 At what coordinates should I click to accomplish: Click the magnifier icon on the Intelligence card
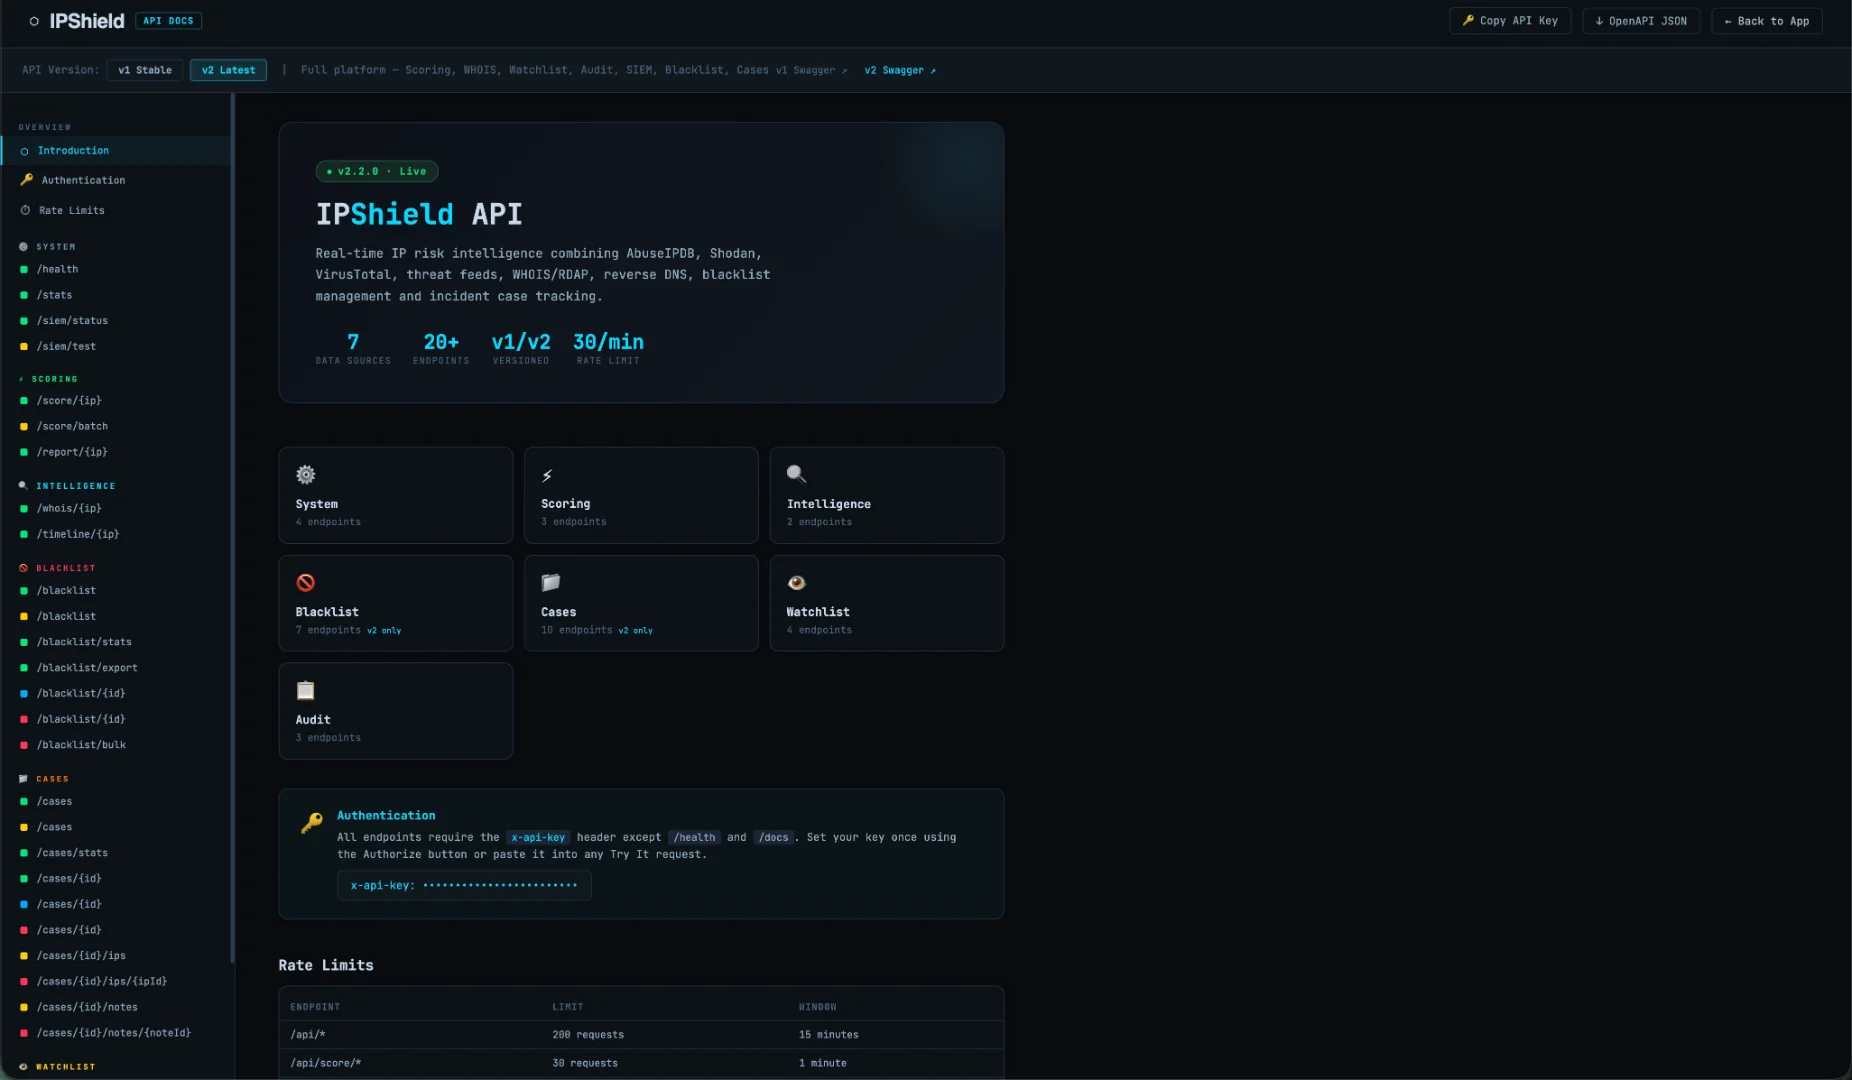click(796, 474)
